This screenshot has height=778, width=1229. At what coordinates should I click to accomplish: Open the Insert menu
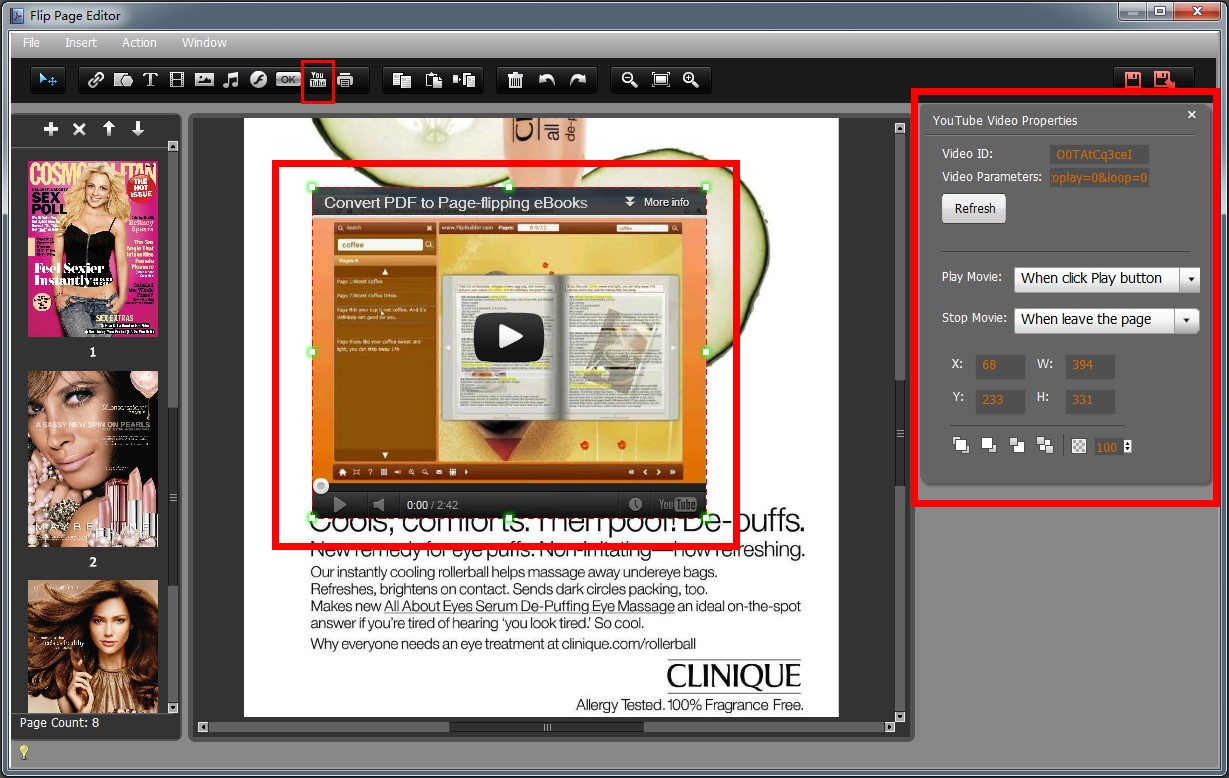(81, 43)
